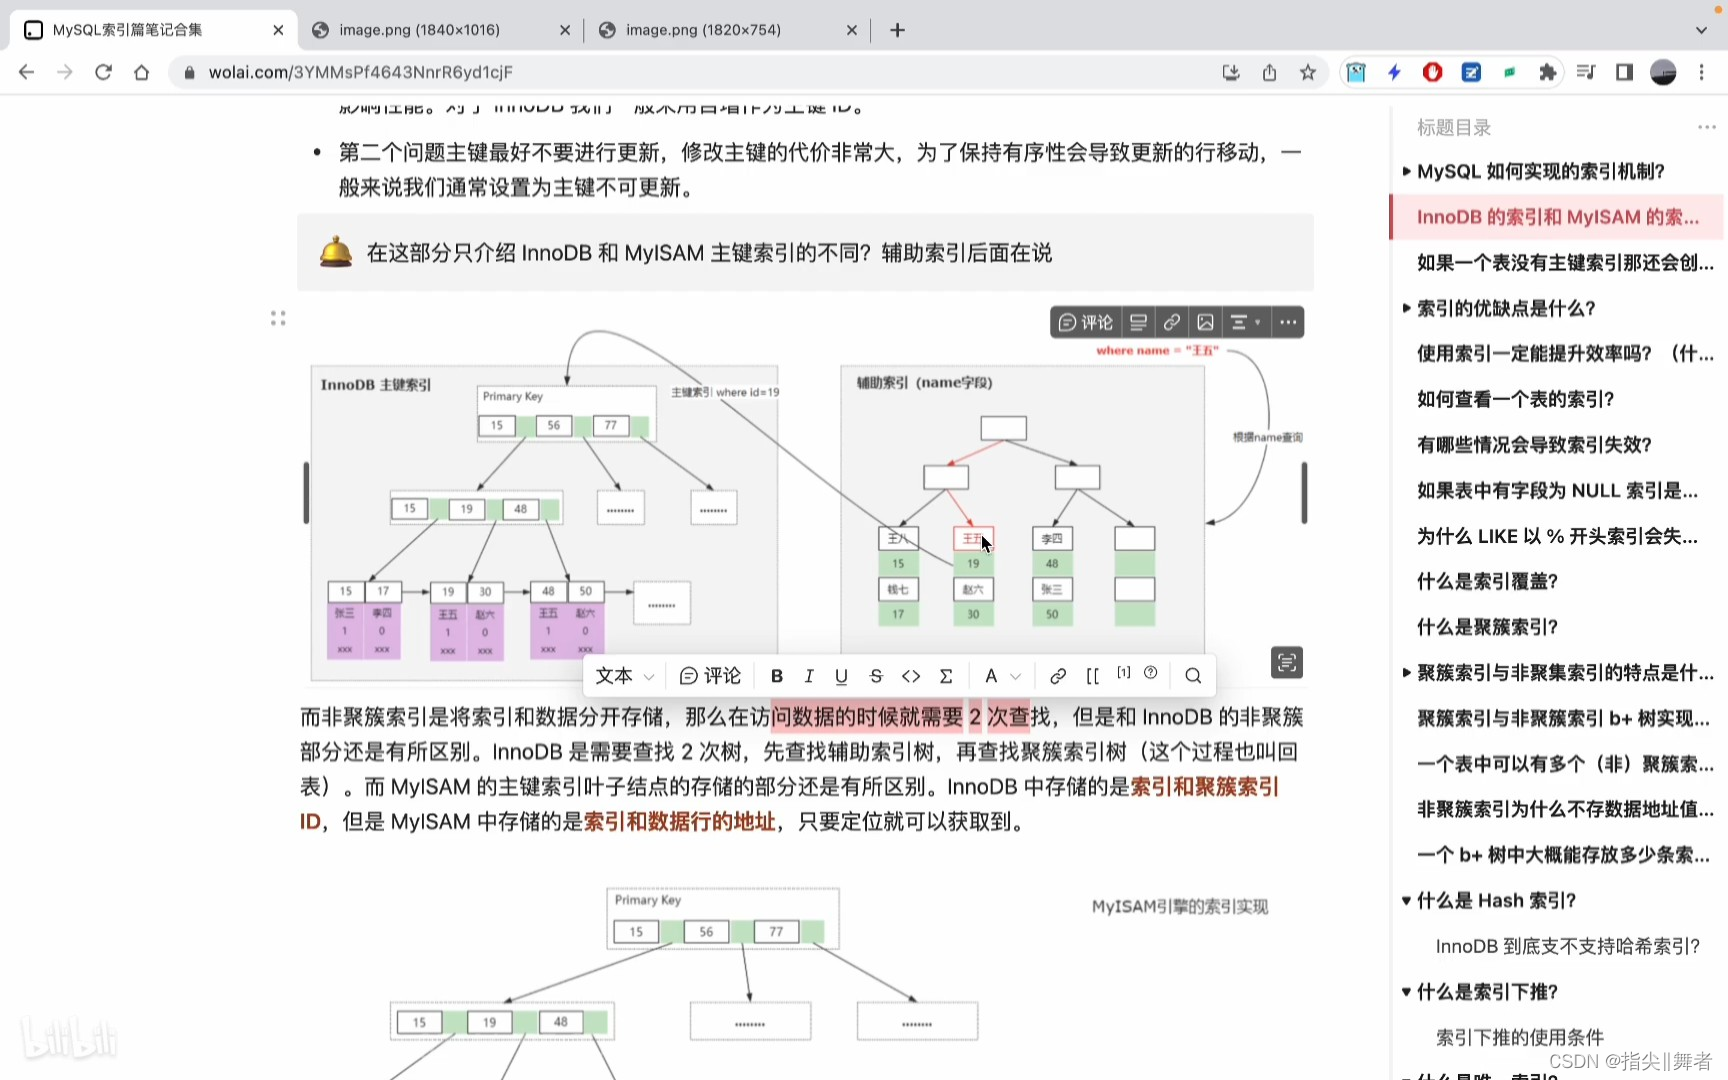Screen dimensions: 1728x1080
Task: Go to 什么是聚簇索引 outline entry
Action: [x=1487, y=627]
